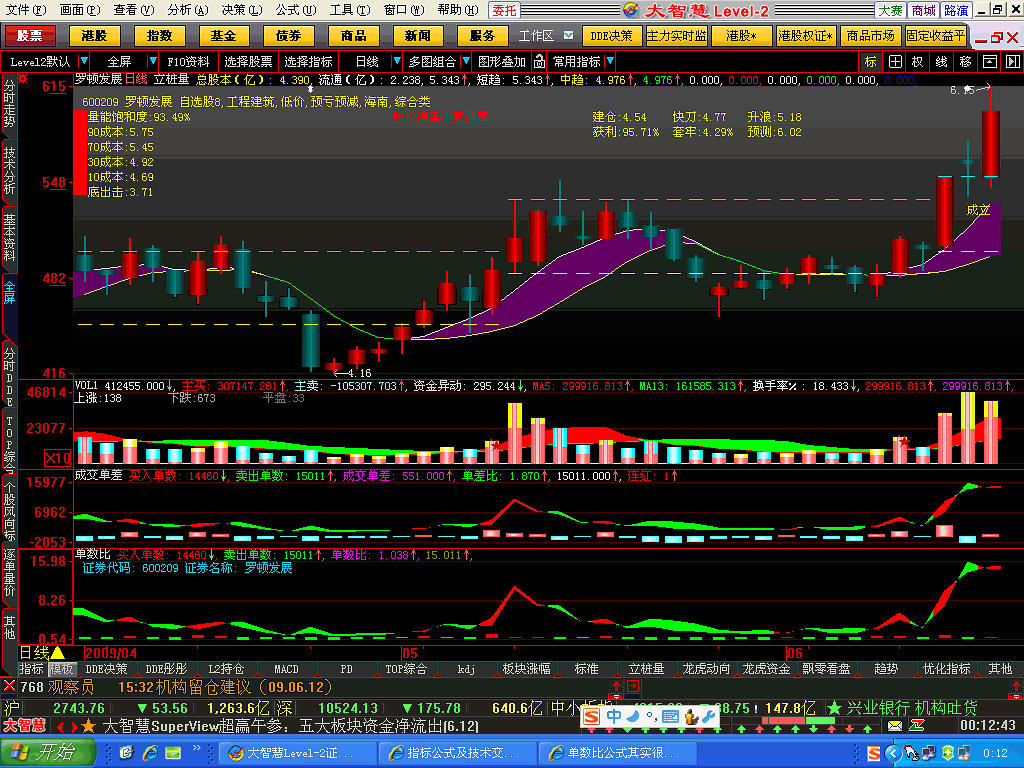Click the 2009/04 date marker on timeline
Viewport: 1024px width, 768px height.
111,653
